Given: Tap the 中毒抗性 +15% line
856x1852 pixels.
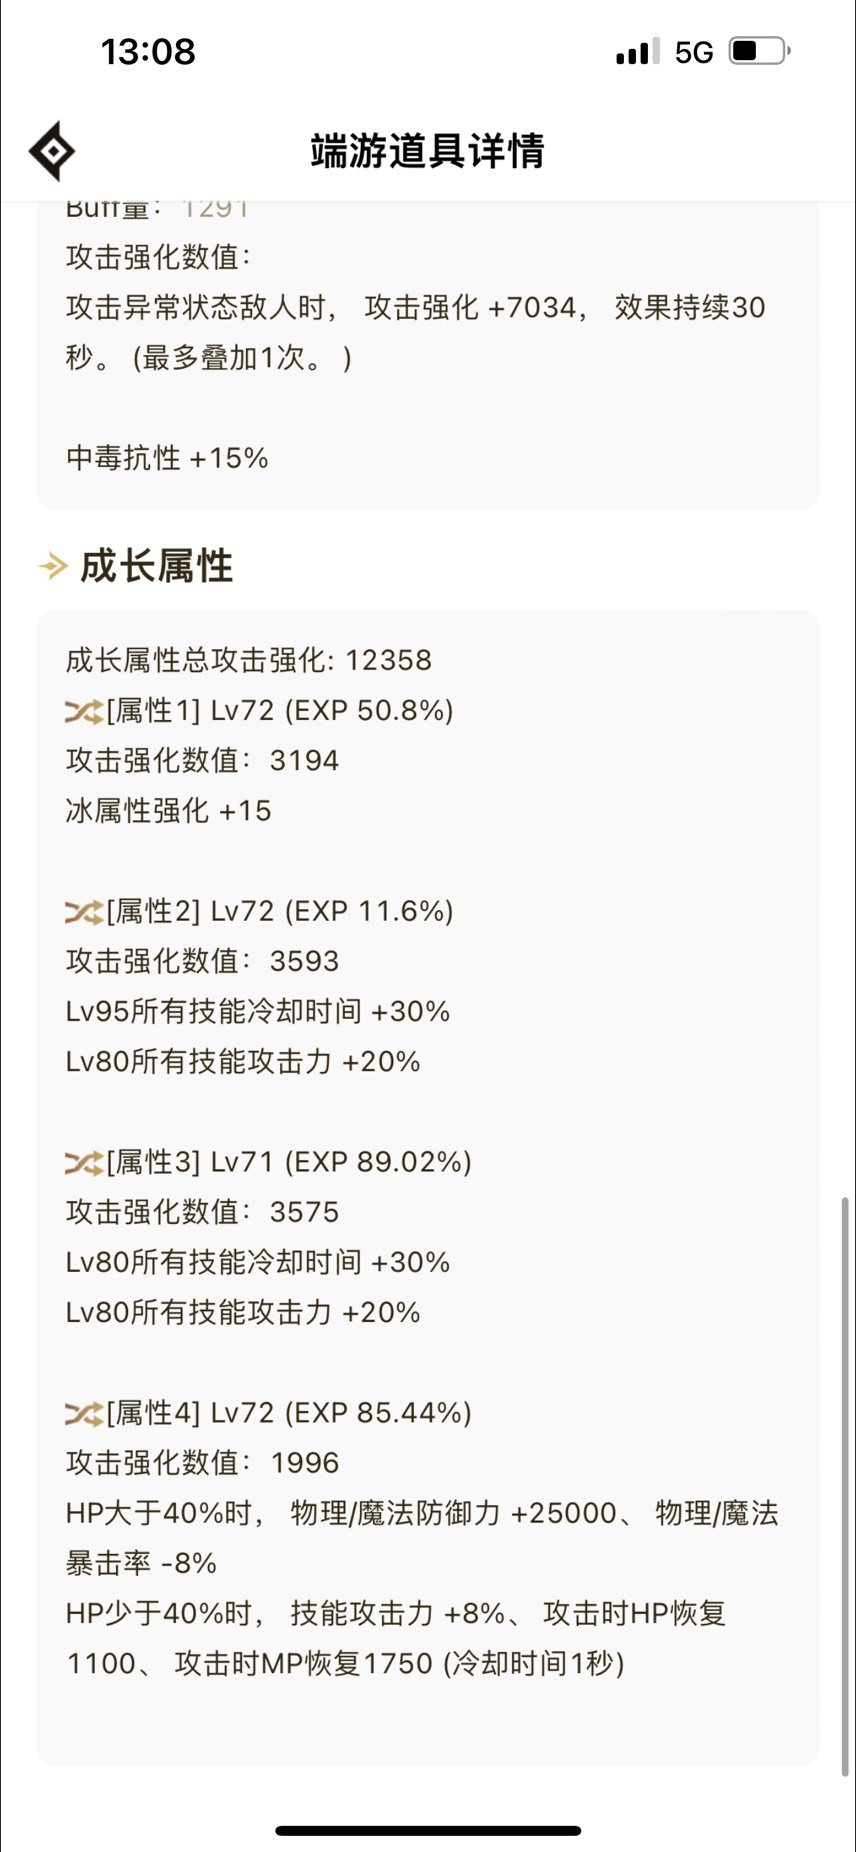Looking at the screenshot, I should 167,459.
